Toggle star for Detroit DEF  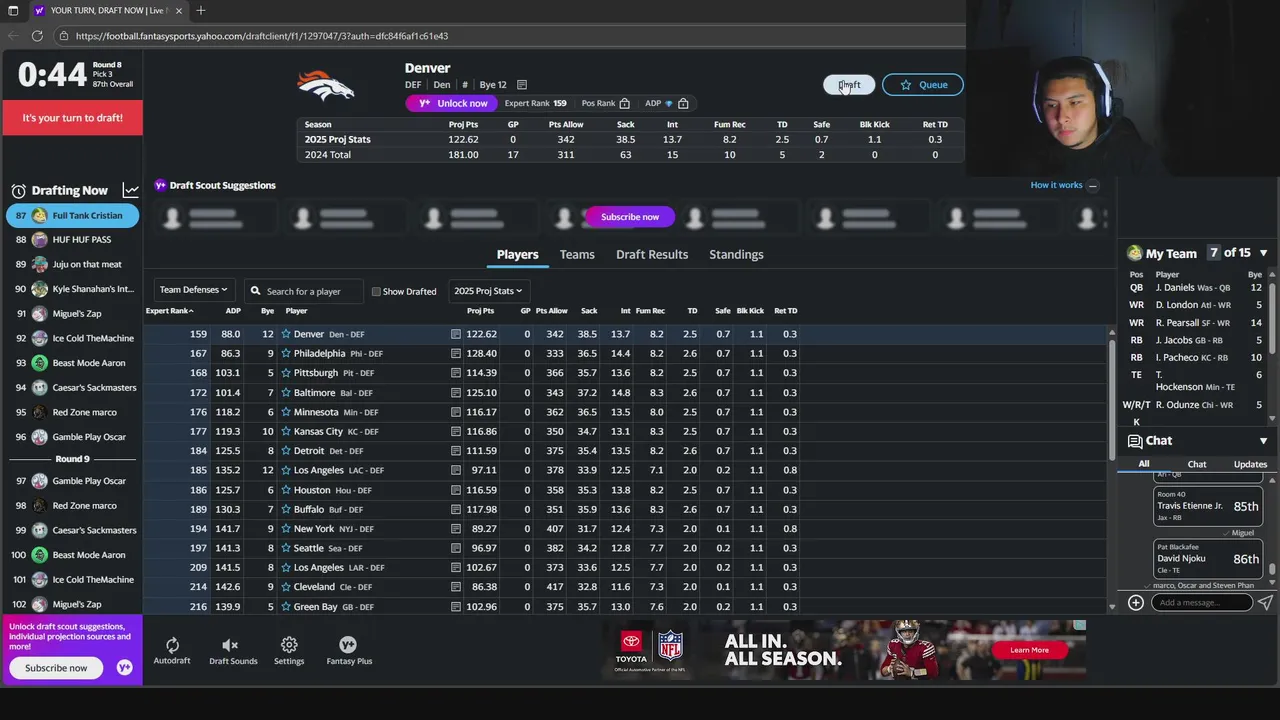(x=285, y=451)
